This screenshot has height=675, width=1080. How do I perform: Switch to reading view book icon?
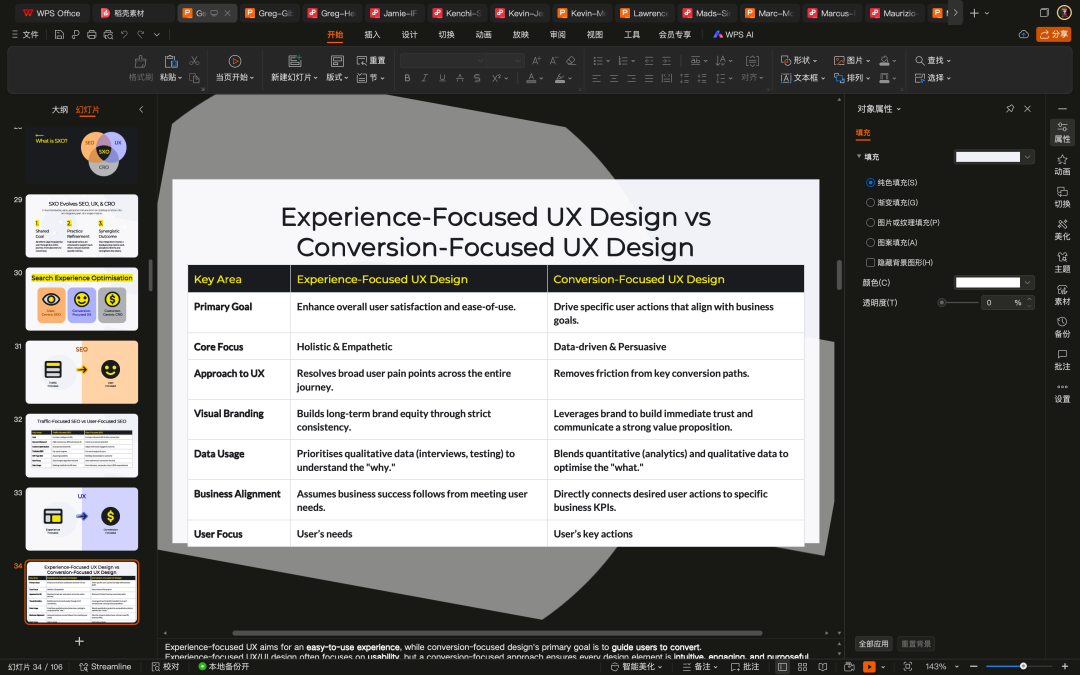[x=822, y=667]
